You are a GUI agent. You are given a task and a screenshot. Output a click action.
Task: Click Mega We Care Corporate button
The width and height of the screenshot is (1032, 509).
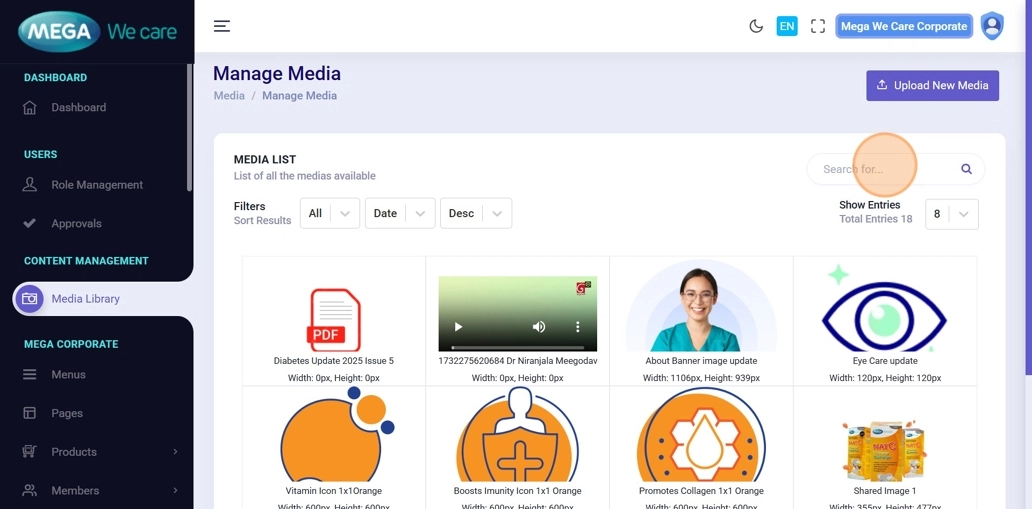point(903,26)
